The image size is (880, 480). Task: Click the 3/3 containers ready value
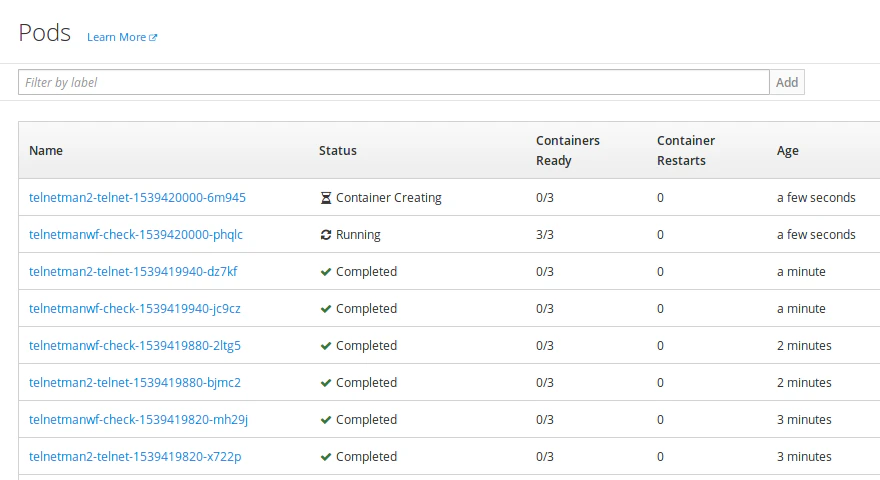click(544, 235)
